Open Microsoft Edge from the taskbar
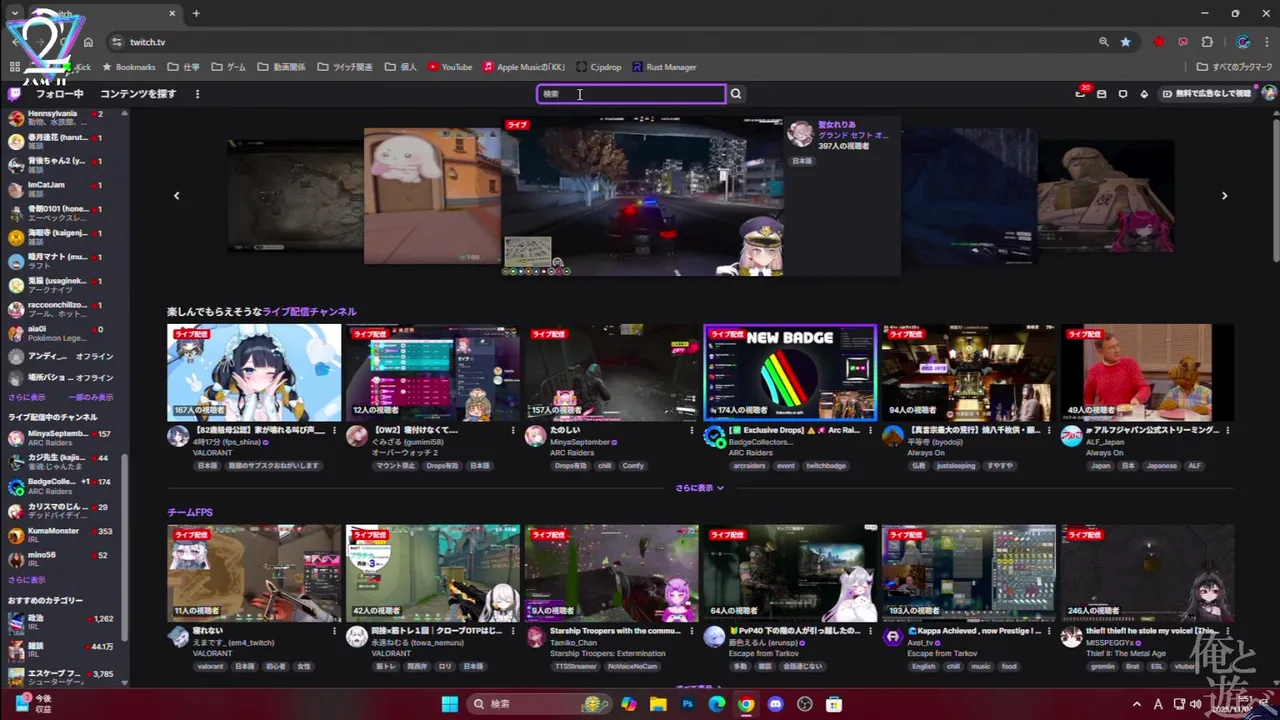1280x720 pixels. pos(717,704)
